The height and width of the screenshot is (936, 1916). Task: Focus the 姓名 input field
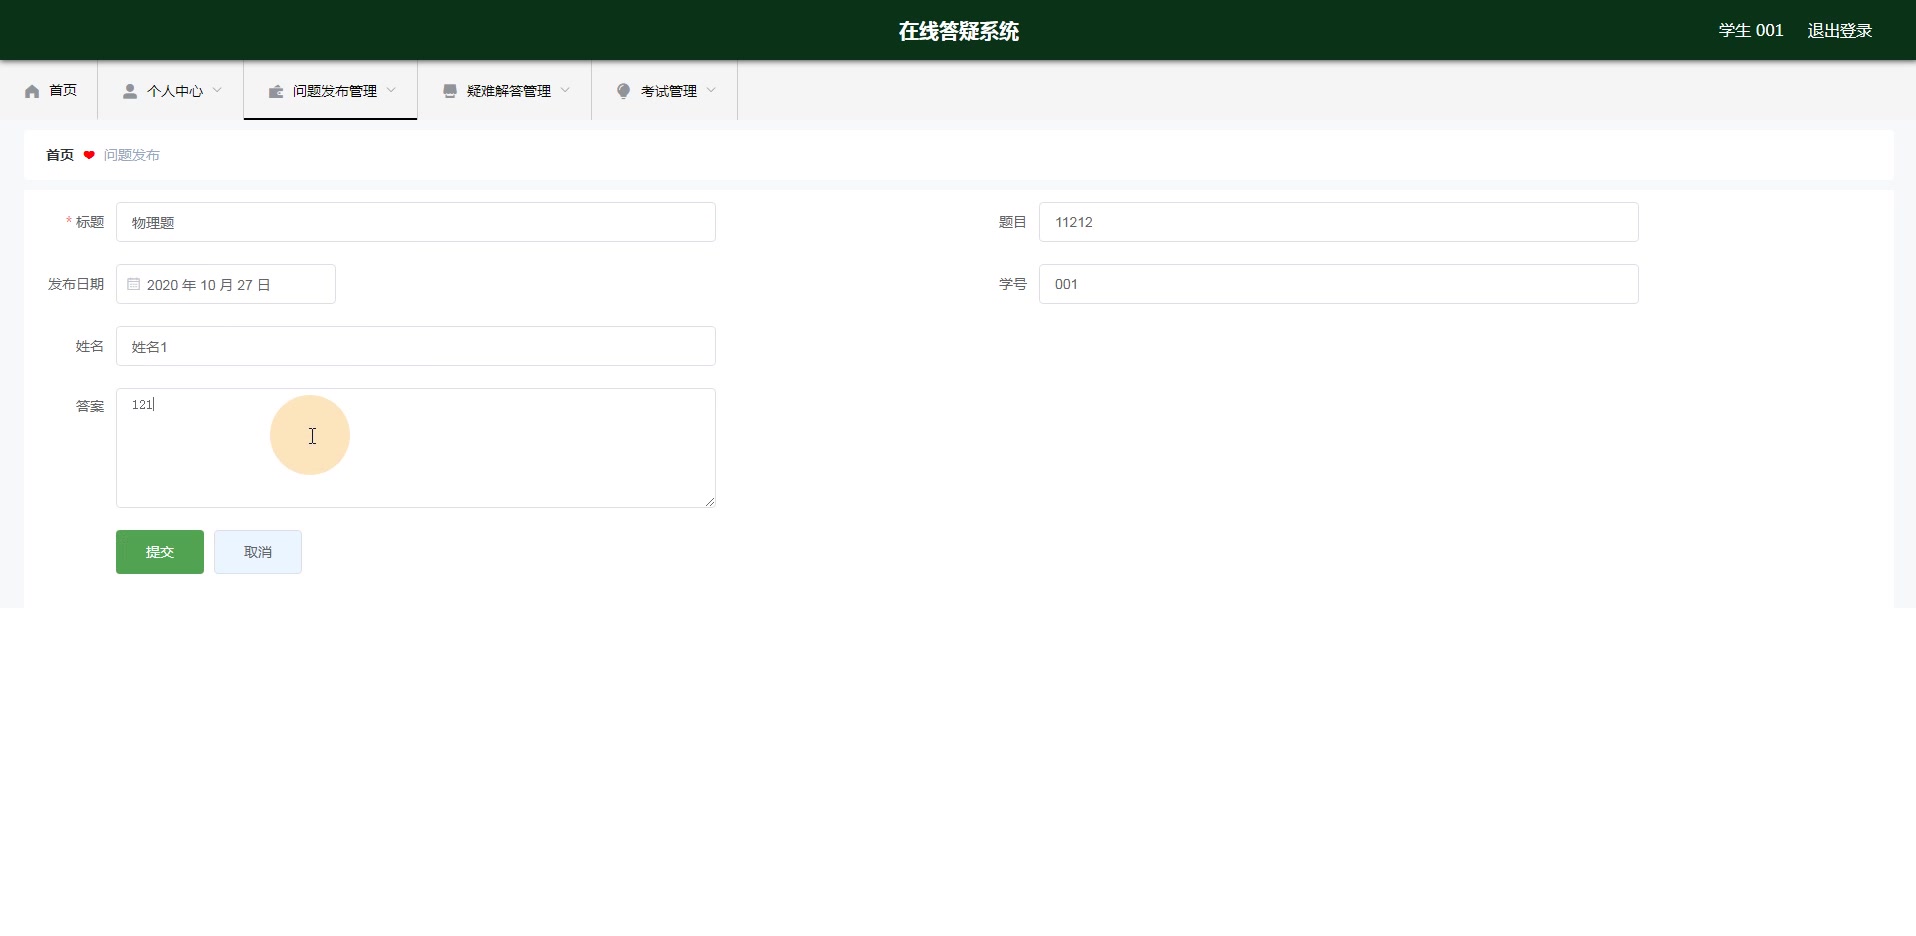click(416, 346)
